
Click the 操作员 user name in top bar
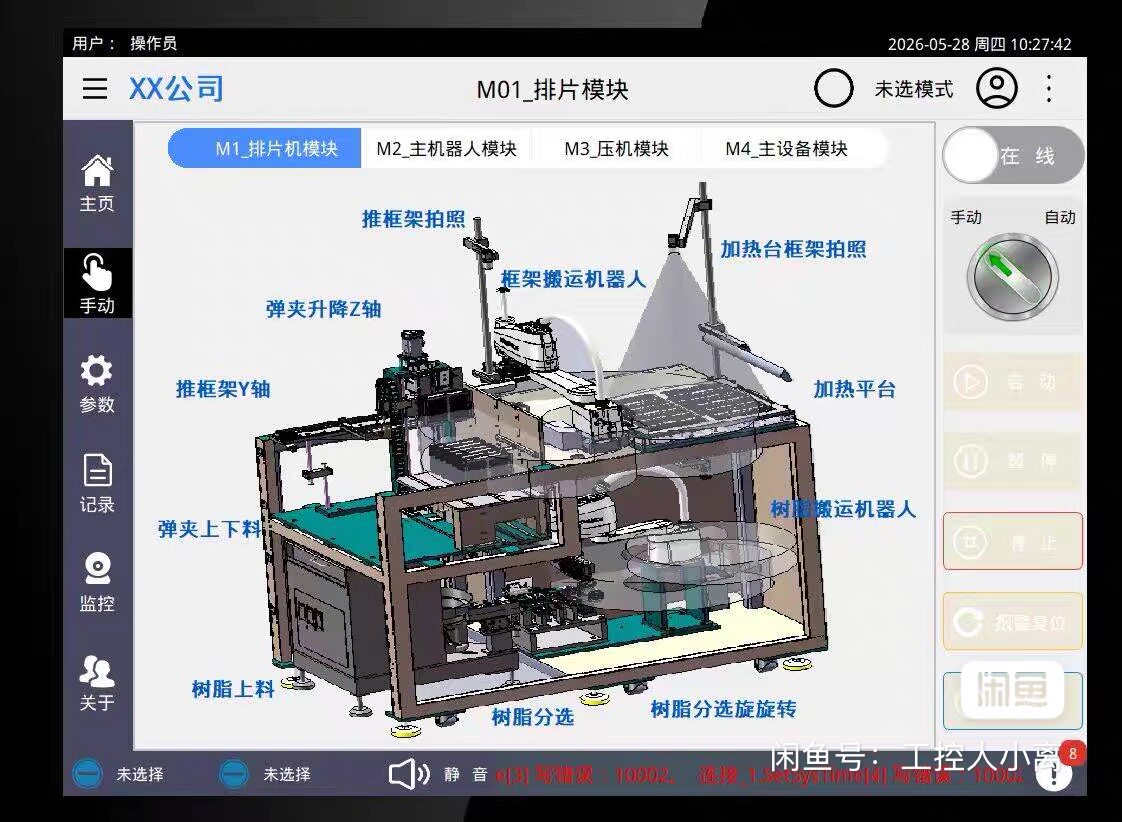coord(154,44)
